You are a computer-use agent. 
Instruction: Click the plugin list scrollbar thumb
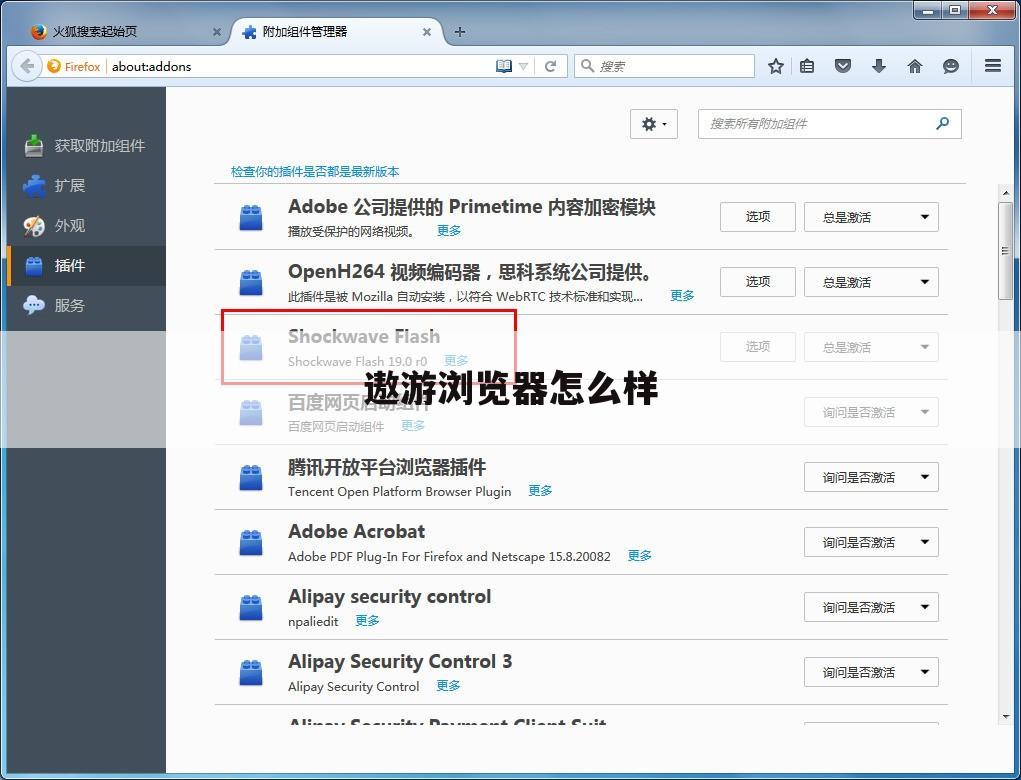point(1005,251)
